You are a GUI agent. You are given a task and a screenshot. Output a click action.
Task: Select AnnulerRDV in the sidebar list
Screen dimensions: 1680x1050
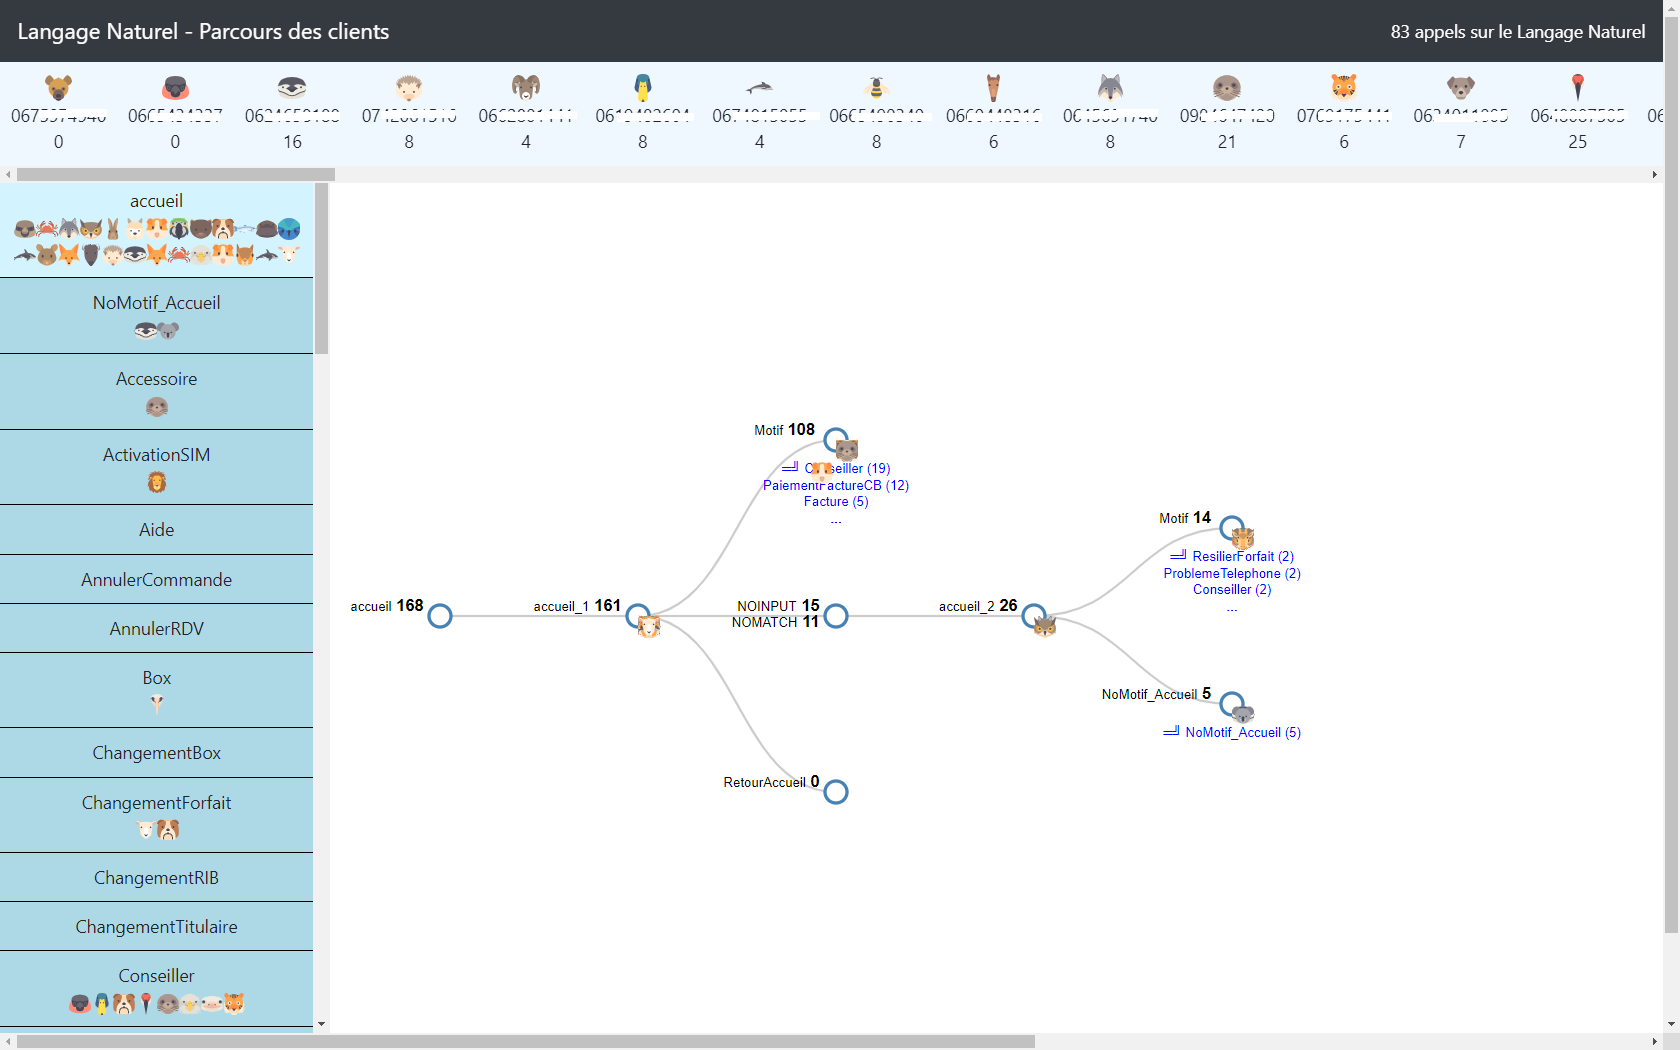[157, 629]
